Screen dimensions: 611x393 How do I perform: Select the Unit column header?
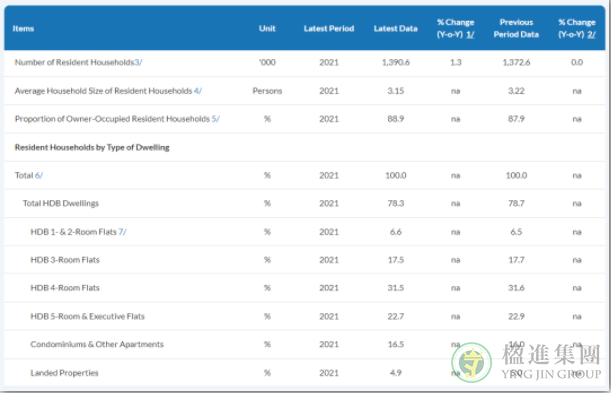(x=267, y=28)
